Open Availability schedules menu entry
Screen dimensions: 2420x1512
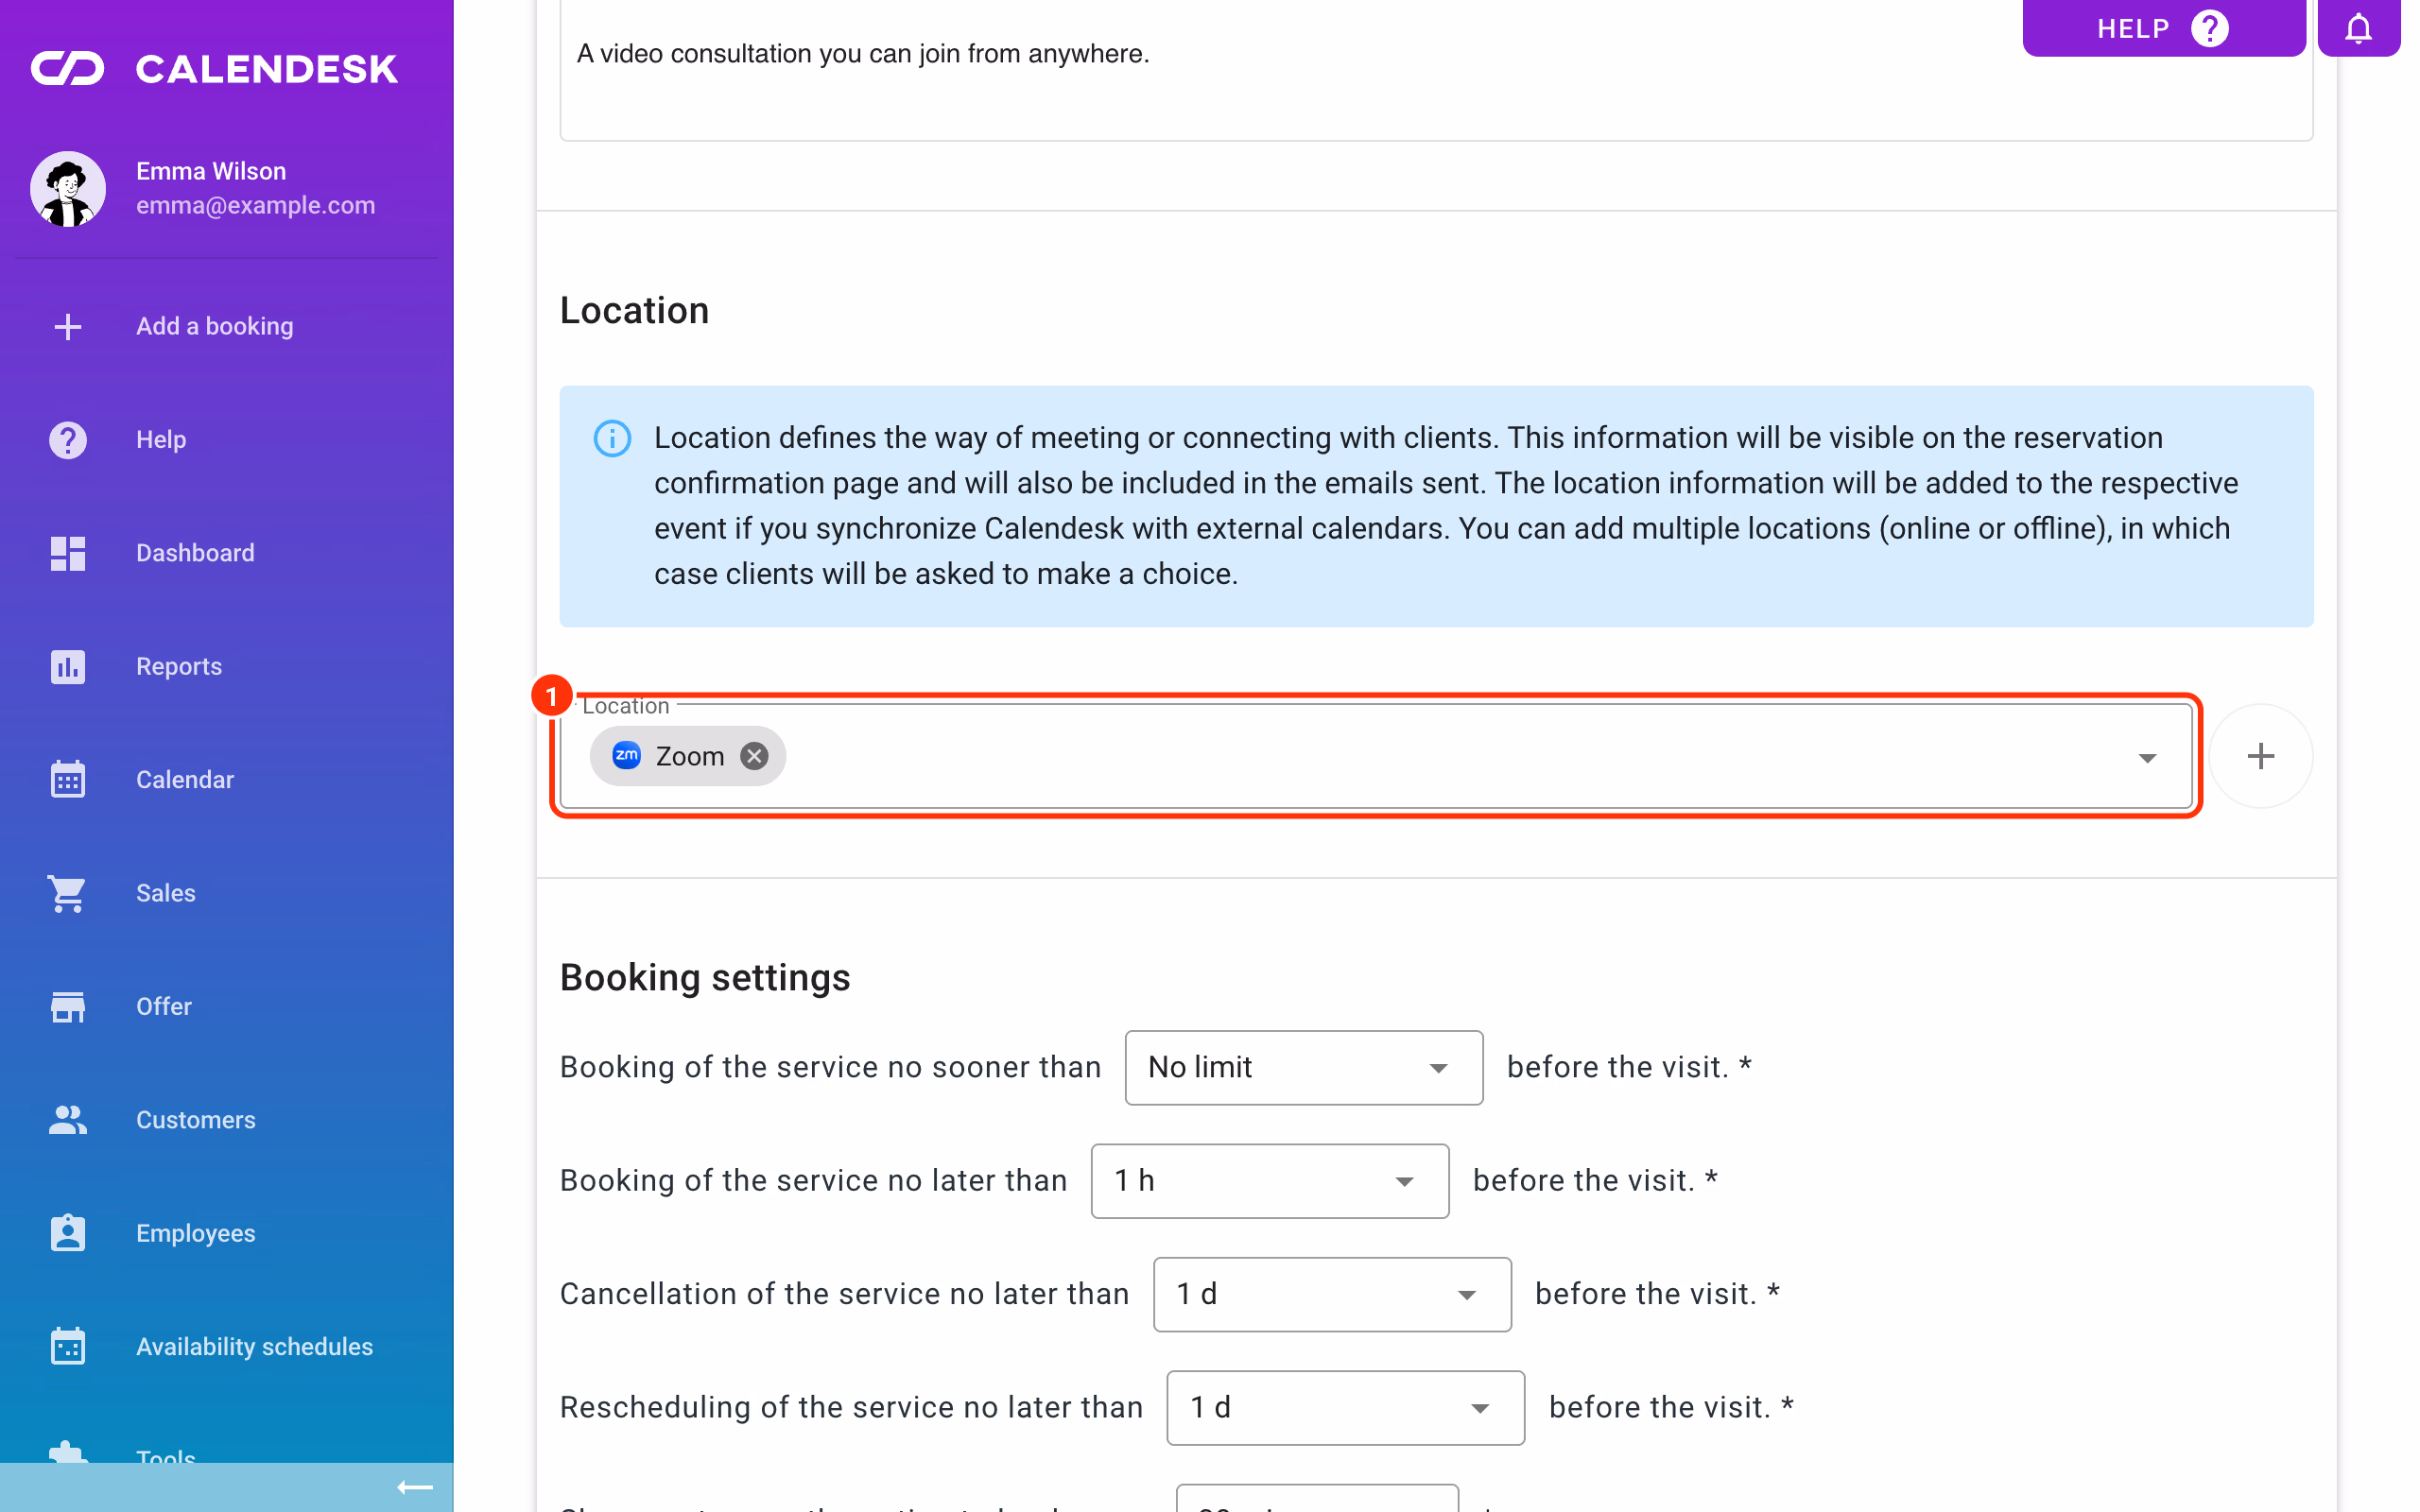click(x=227, y=1346)
